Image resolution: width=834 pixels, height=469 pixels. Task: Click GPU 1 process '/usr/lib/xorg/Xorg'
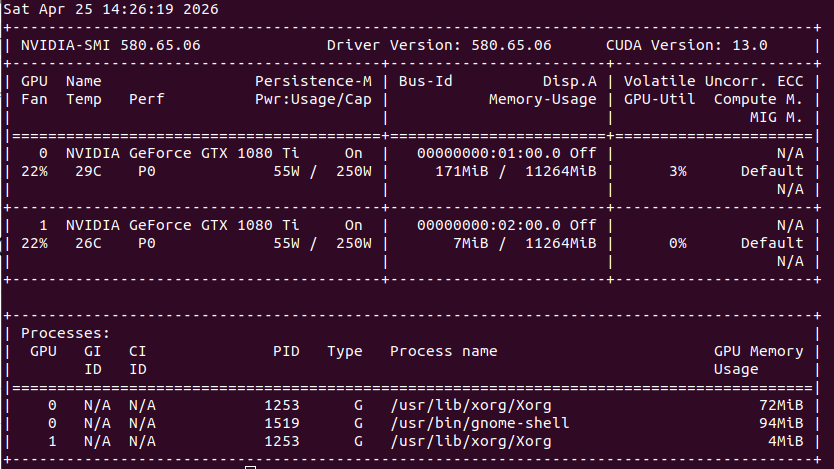[x=471, y=441]
